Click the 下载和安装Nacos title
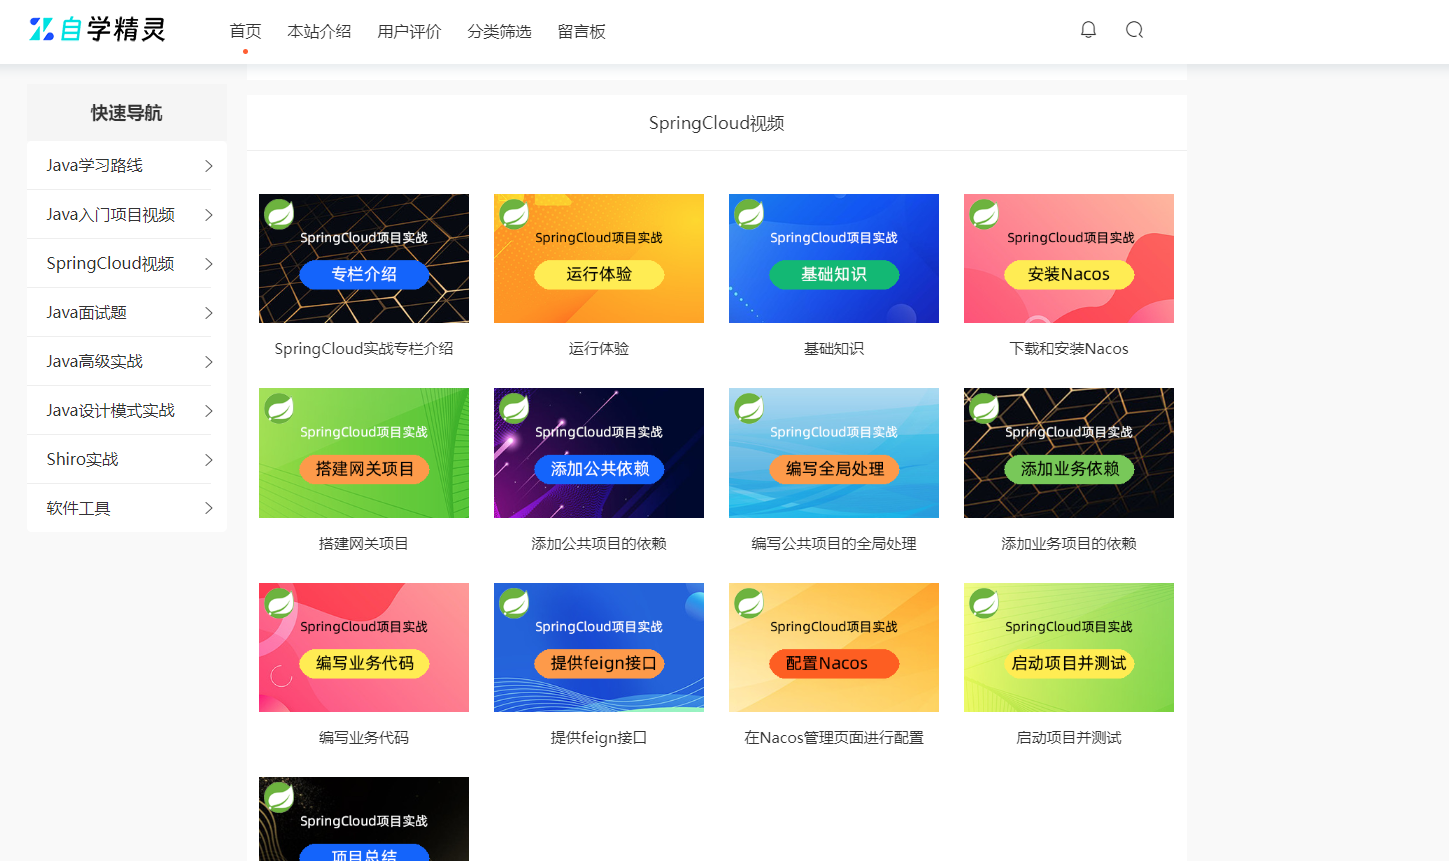This screenshot has width=1449, height=861. pos(1069,349)
